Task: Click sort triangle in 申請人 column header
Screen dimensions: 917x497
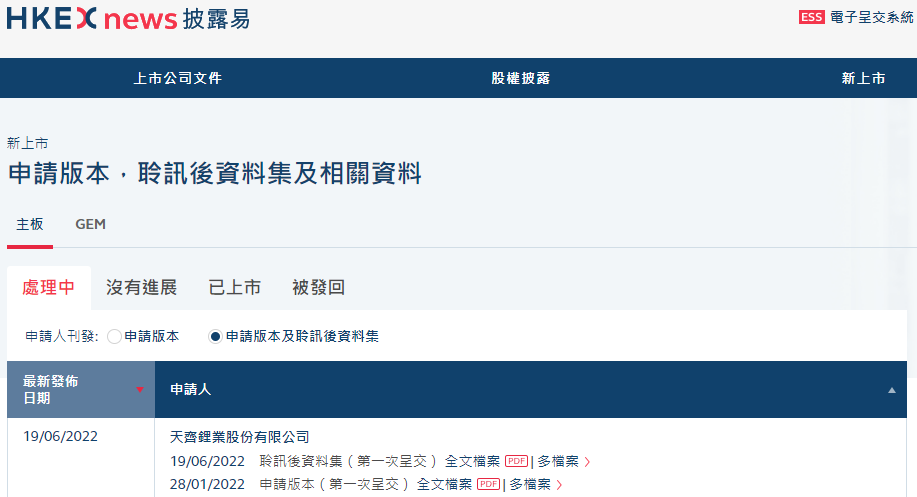Action: click(x=892, y=390)
